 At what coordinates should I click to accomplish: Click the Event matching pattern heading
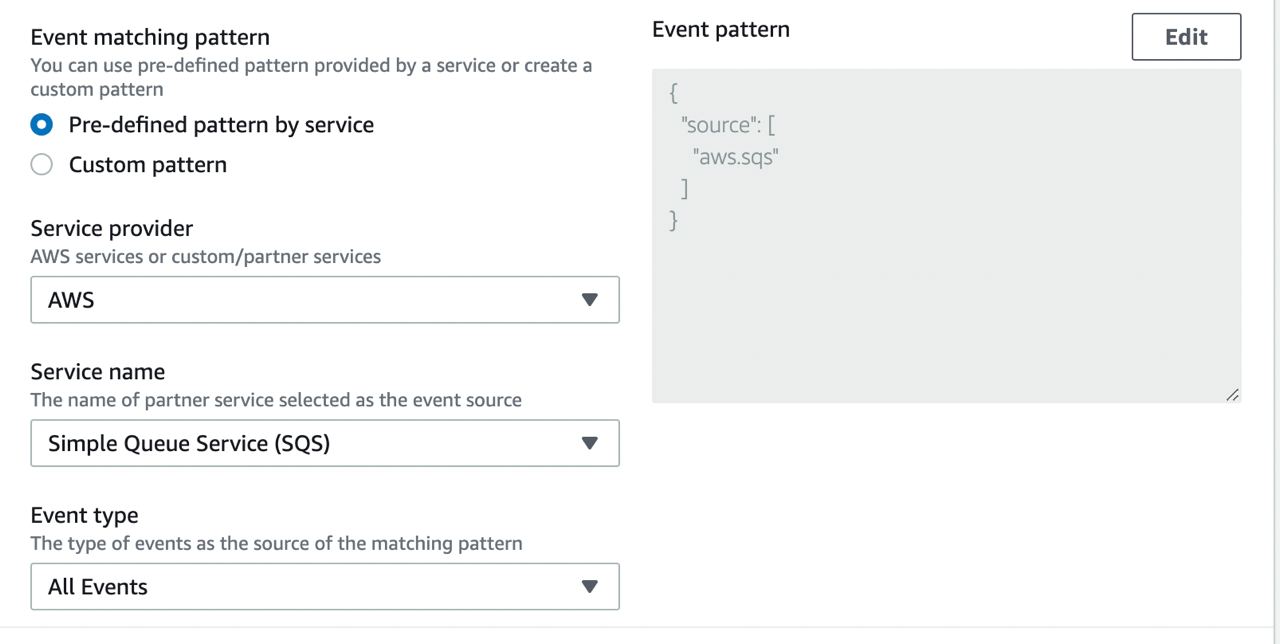point(150,37)
